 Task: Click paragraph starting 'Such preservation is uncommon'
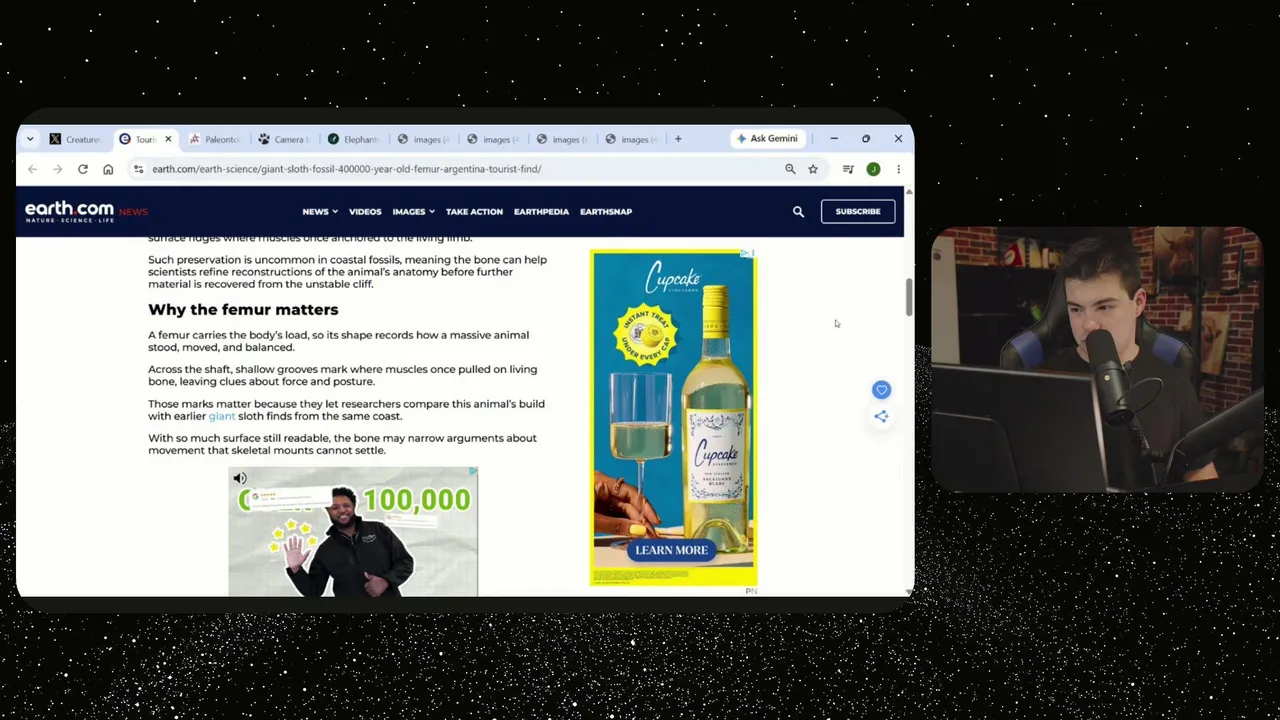(x=348, y=272)
